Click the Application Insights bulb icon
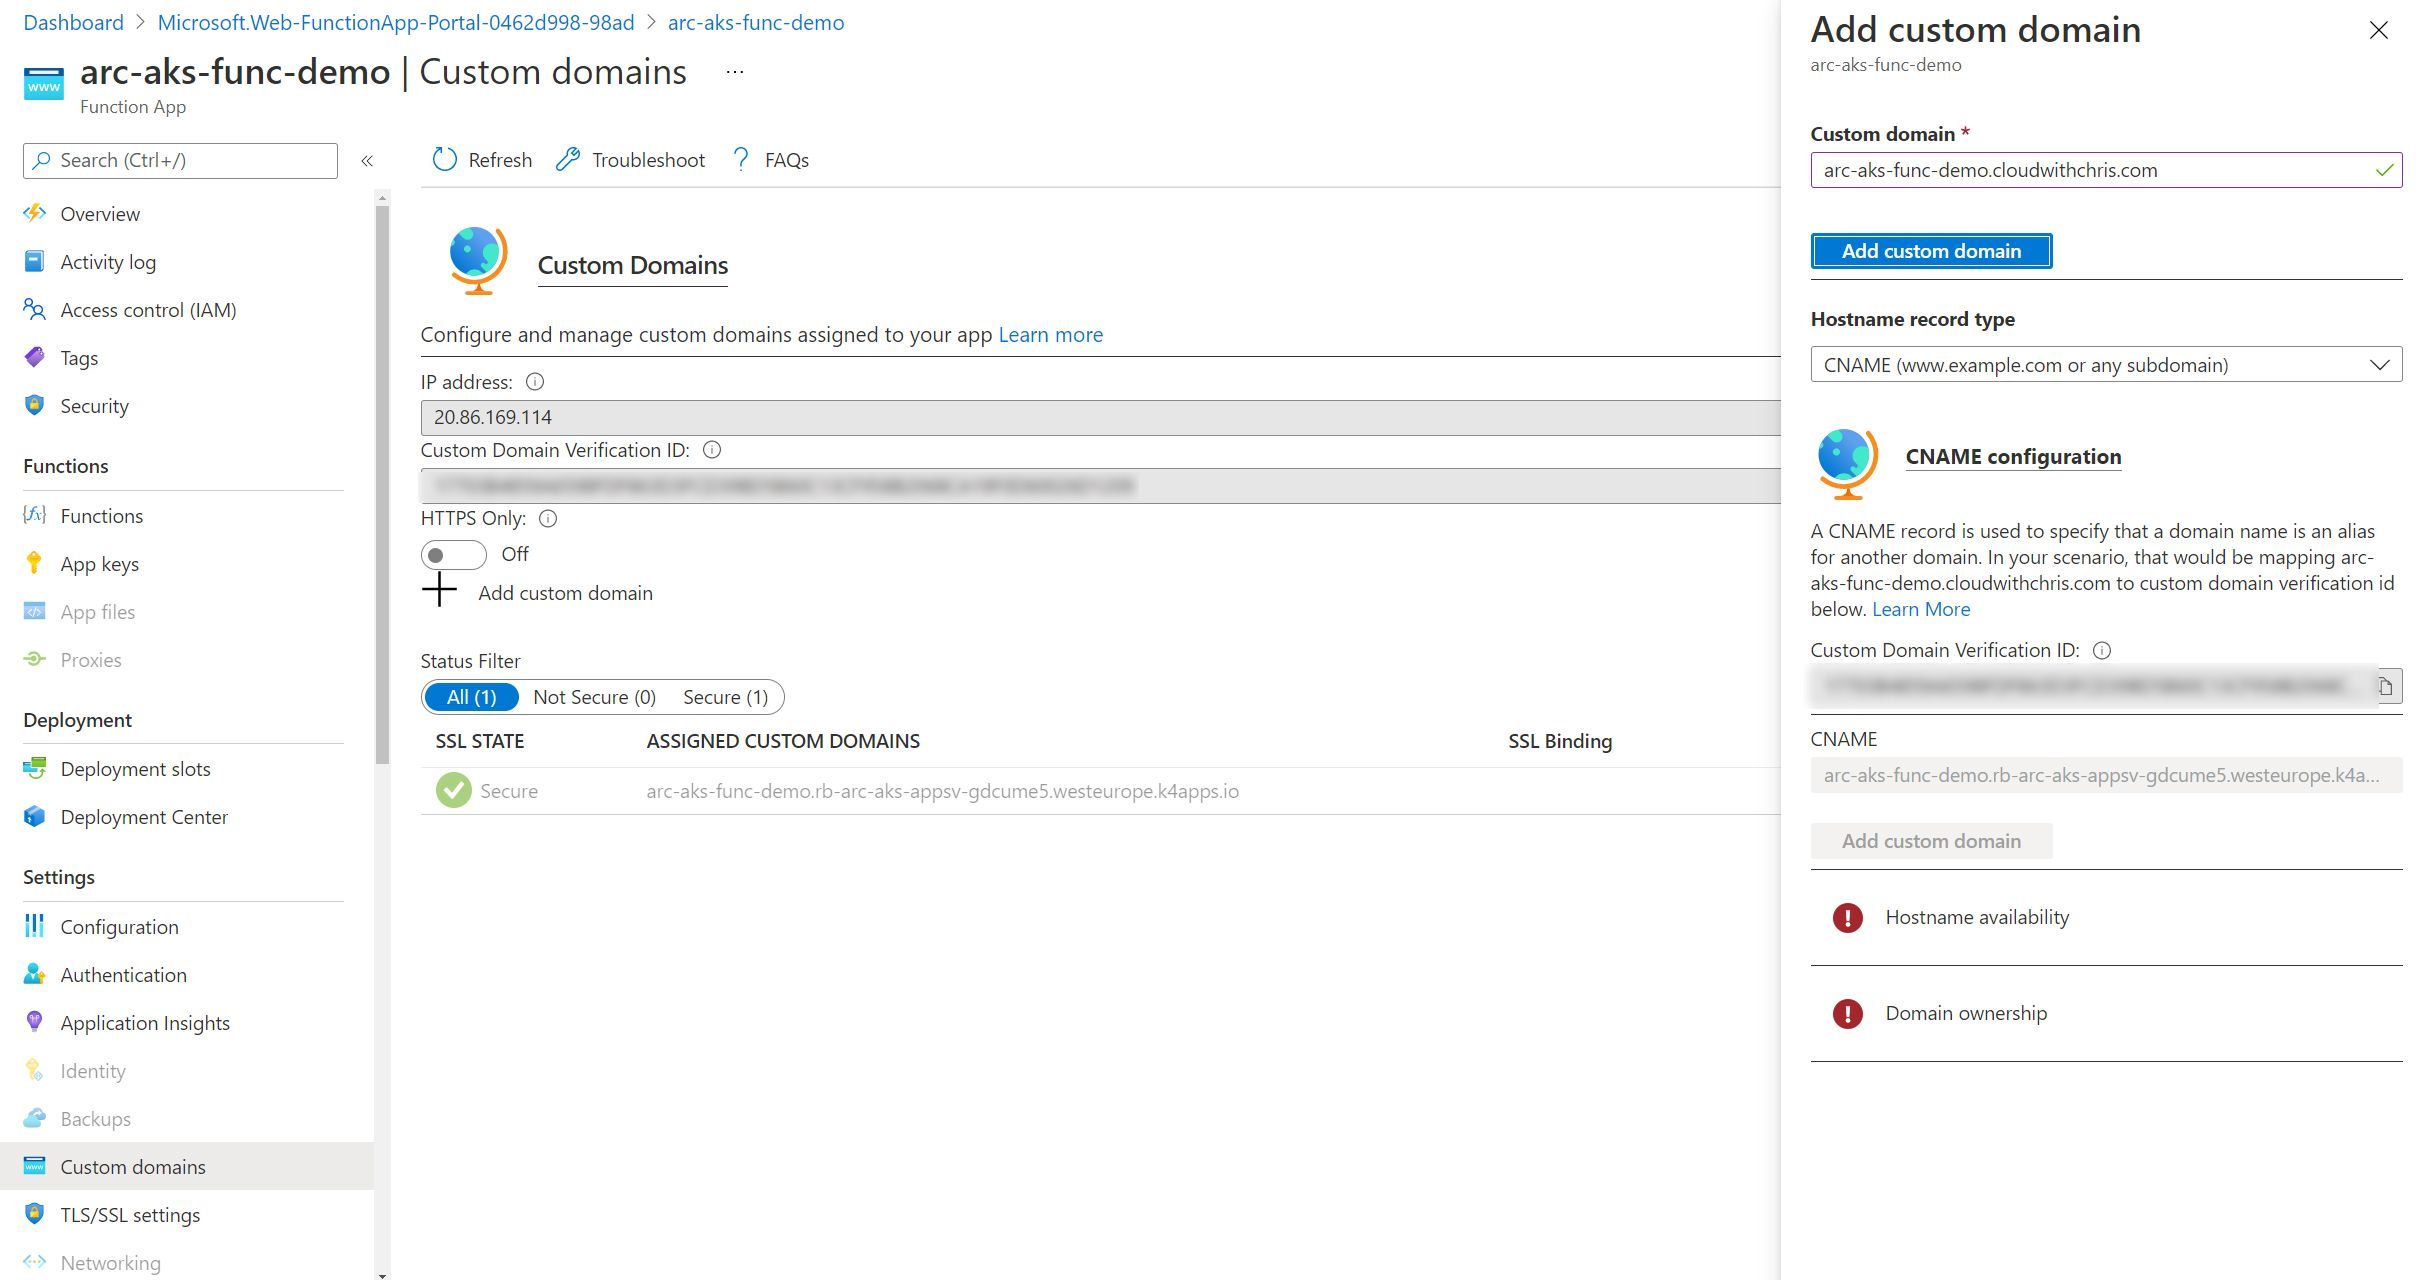This screenshot has height=1280, width=2418. (34, 1022)
